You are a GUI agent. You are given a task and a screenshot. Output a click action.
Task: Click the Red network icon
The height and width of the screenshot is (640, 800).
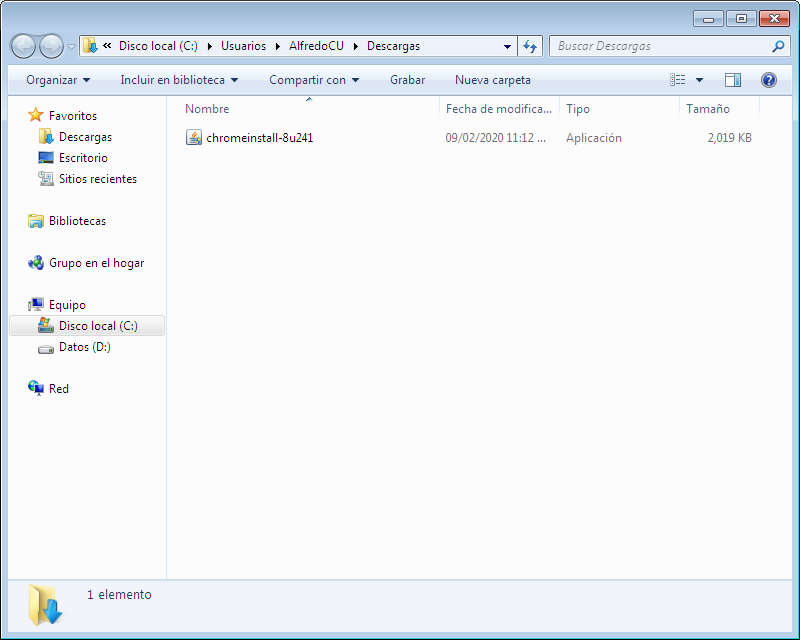click(x=36, y=388)
